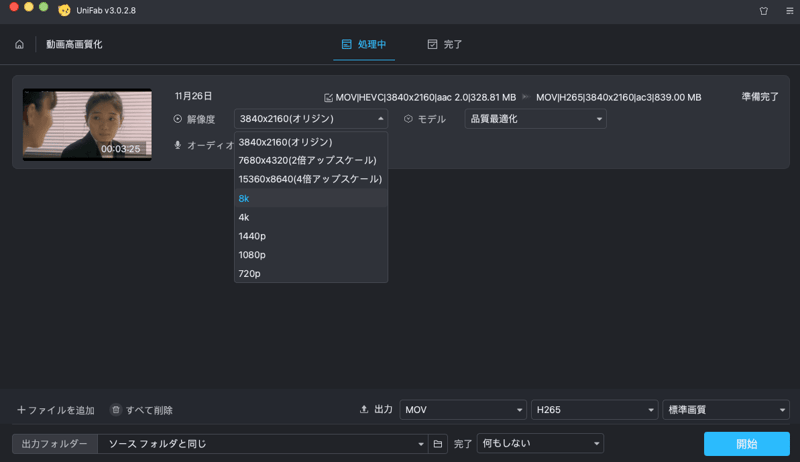This screenshot has height=462, width=800.
Task: Open ソース フォルダと同じ output folder dropdown
Action: pyautogui.click(x=263, y=444)
